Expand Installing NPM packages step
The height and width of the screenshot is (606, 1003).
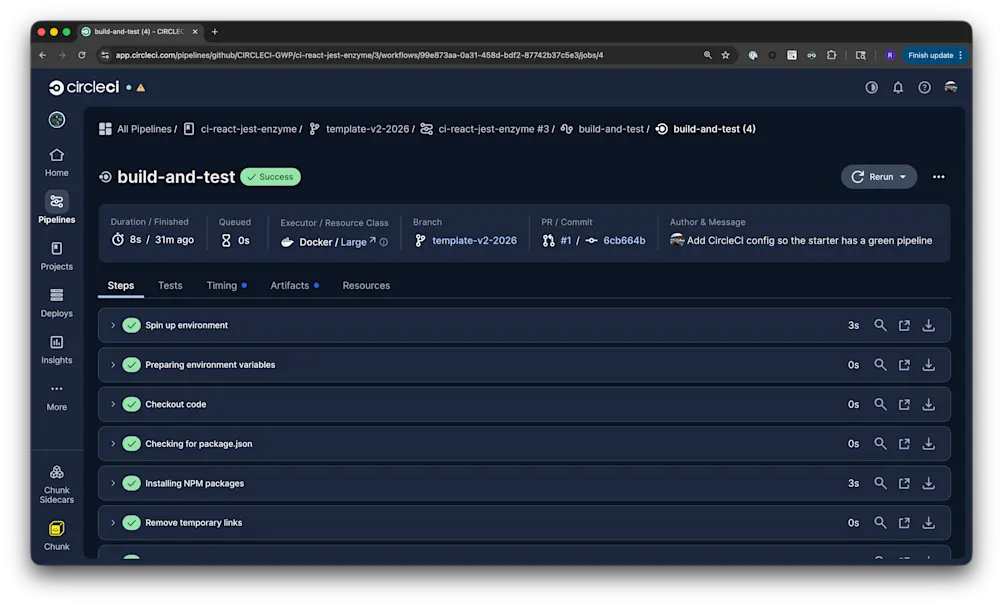[x=113, y=483]
